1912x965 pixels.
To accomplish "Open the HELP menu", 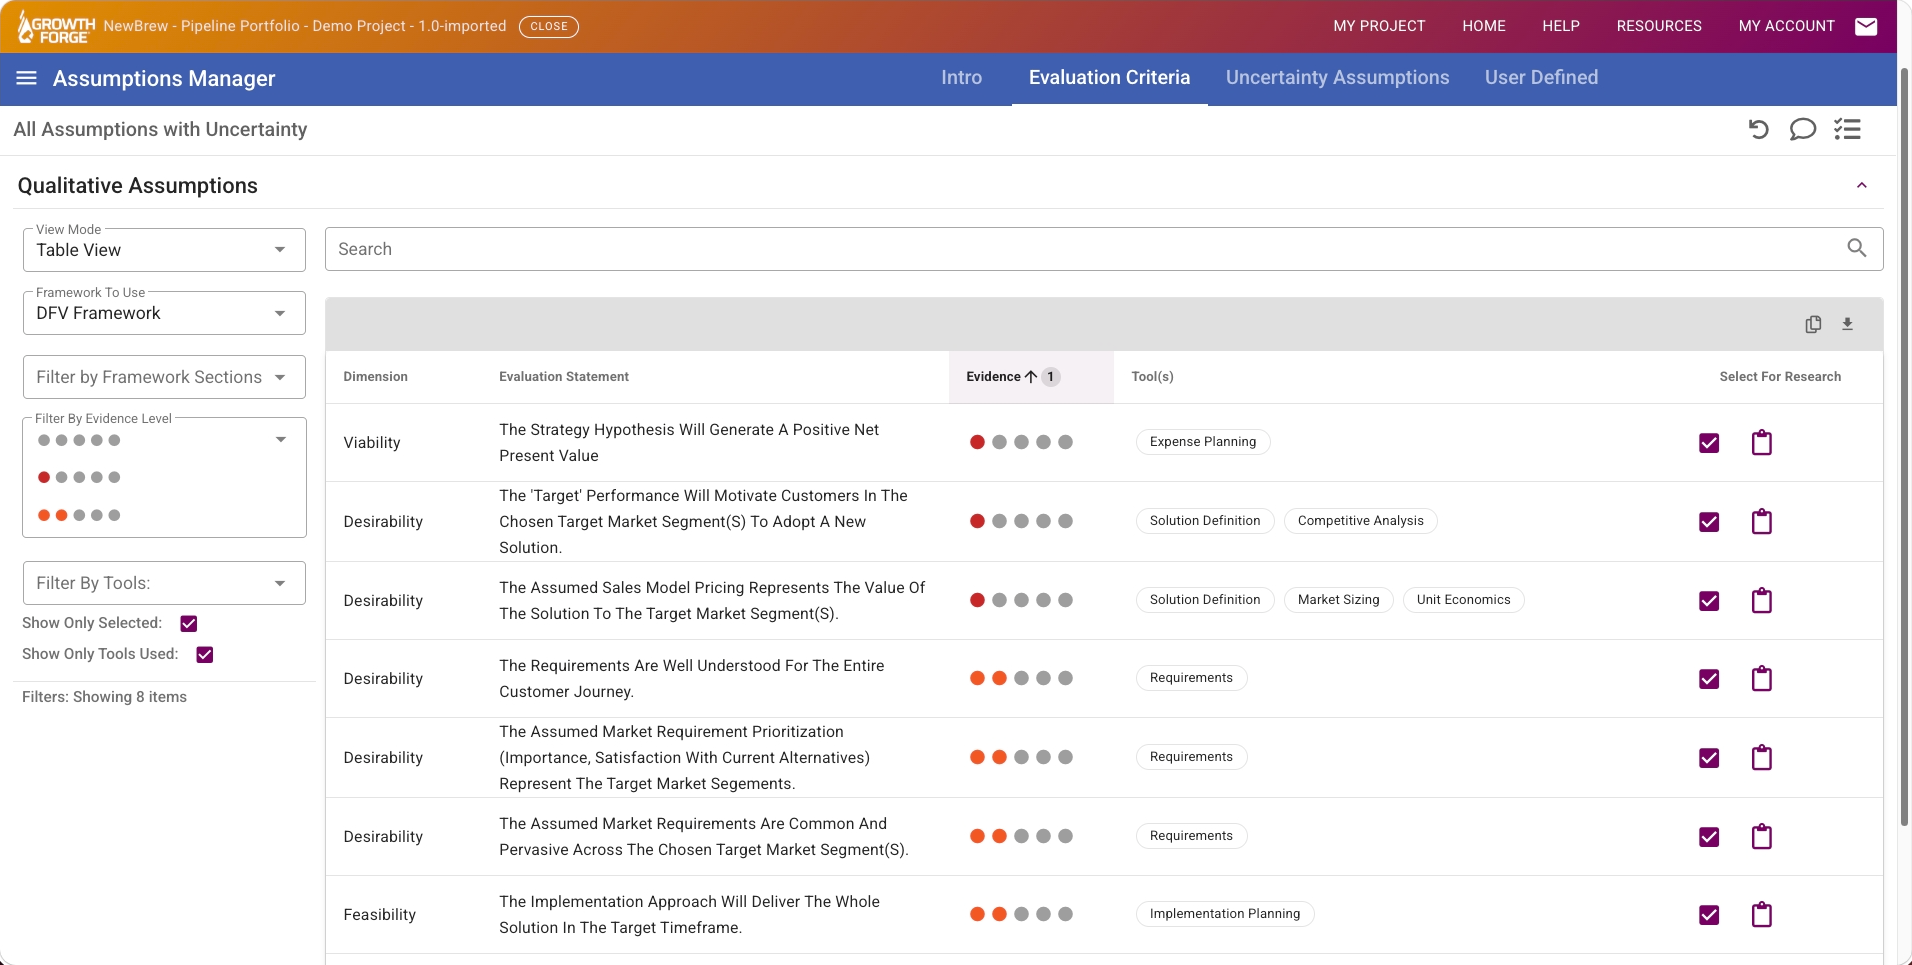I will 1560,26.
